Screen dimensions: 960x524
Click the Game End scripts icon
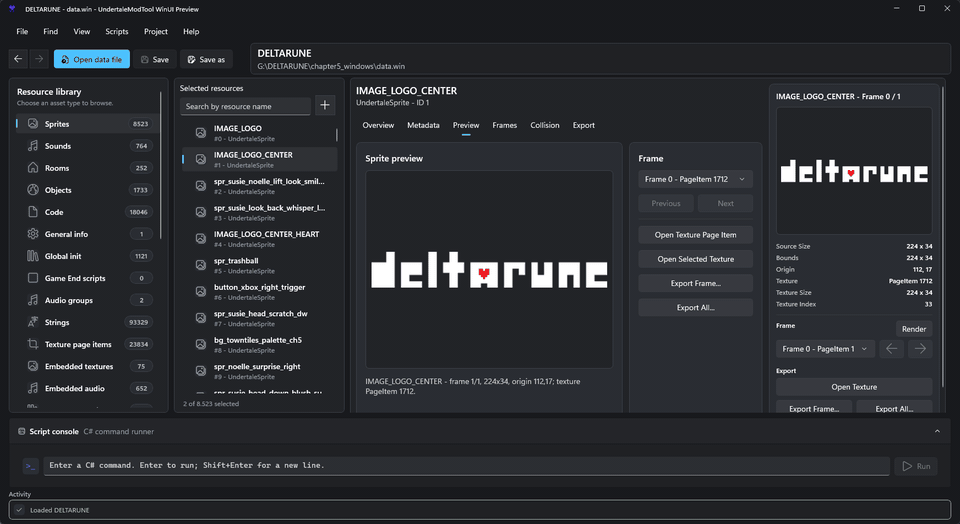tap(33, 278)
